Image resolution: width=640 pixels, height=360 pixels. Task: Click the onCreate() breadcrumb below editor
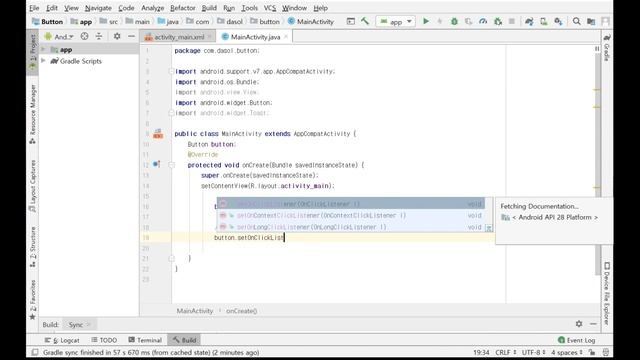(242, 311)
